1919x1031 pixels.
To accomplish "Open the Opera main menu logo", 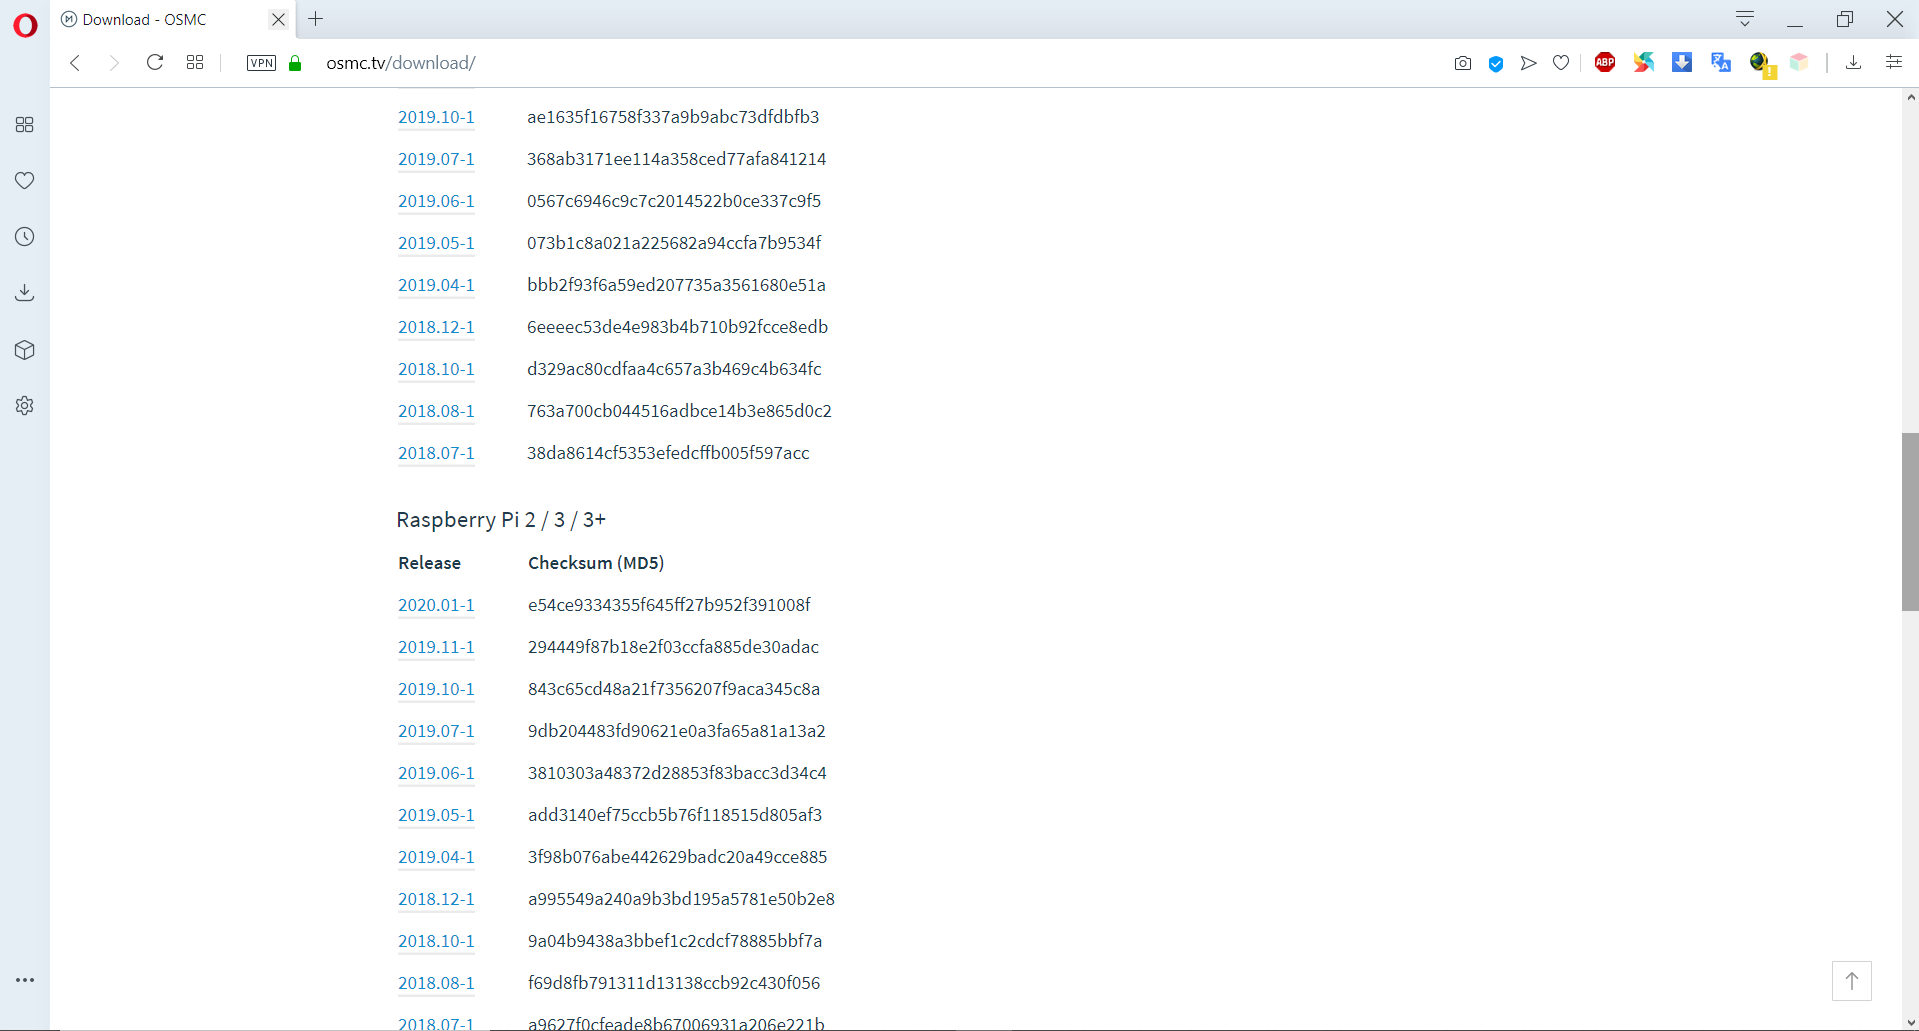I will point(25,24).
